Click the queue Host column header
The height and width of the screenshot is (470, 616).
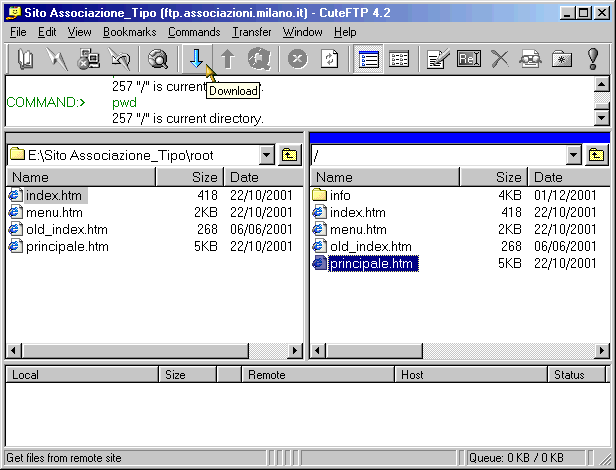point(471,375)
